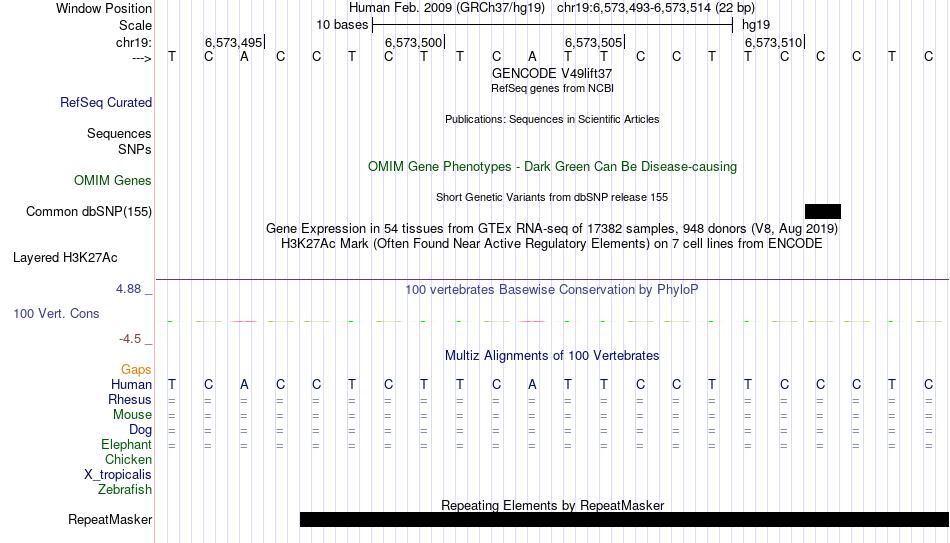Screen dimensions: 950x543
Task: Click the SNPs track label
Action: pyautogui.click(x=135, y=149)
